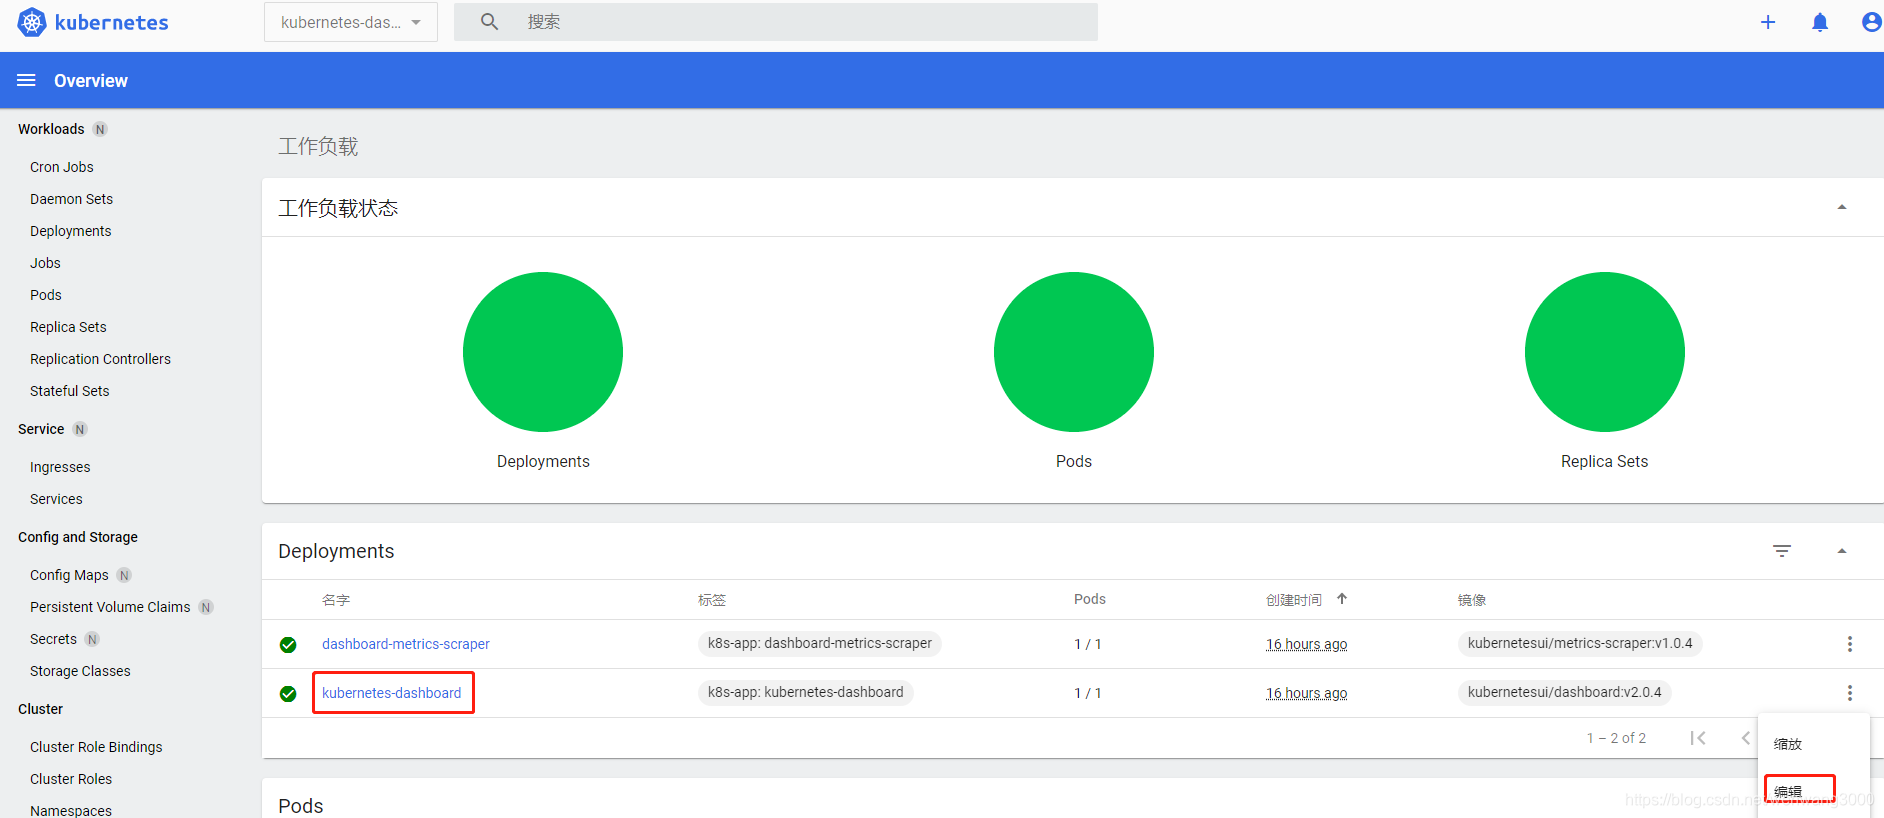The image size is (1884, 818).
Task: Open the dashboard-metrics-scraper deployment link
Action: coord(406,644)
